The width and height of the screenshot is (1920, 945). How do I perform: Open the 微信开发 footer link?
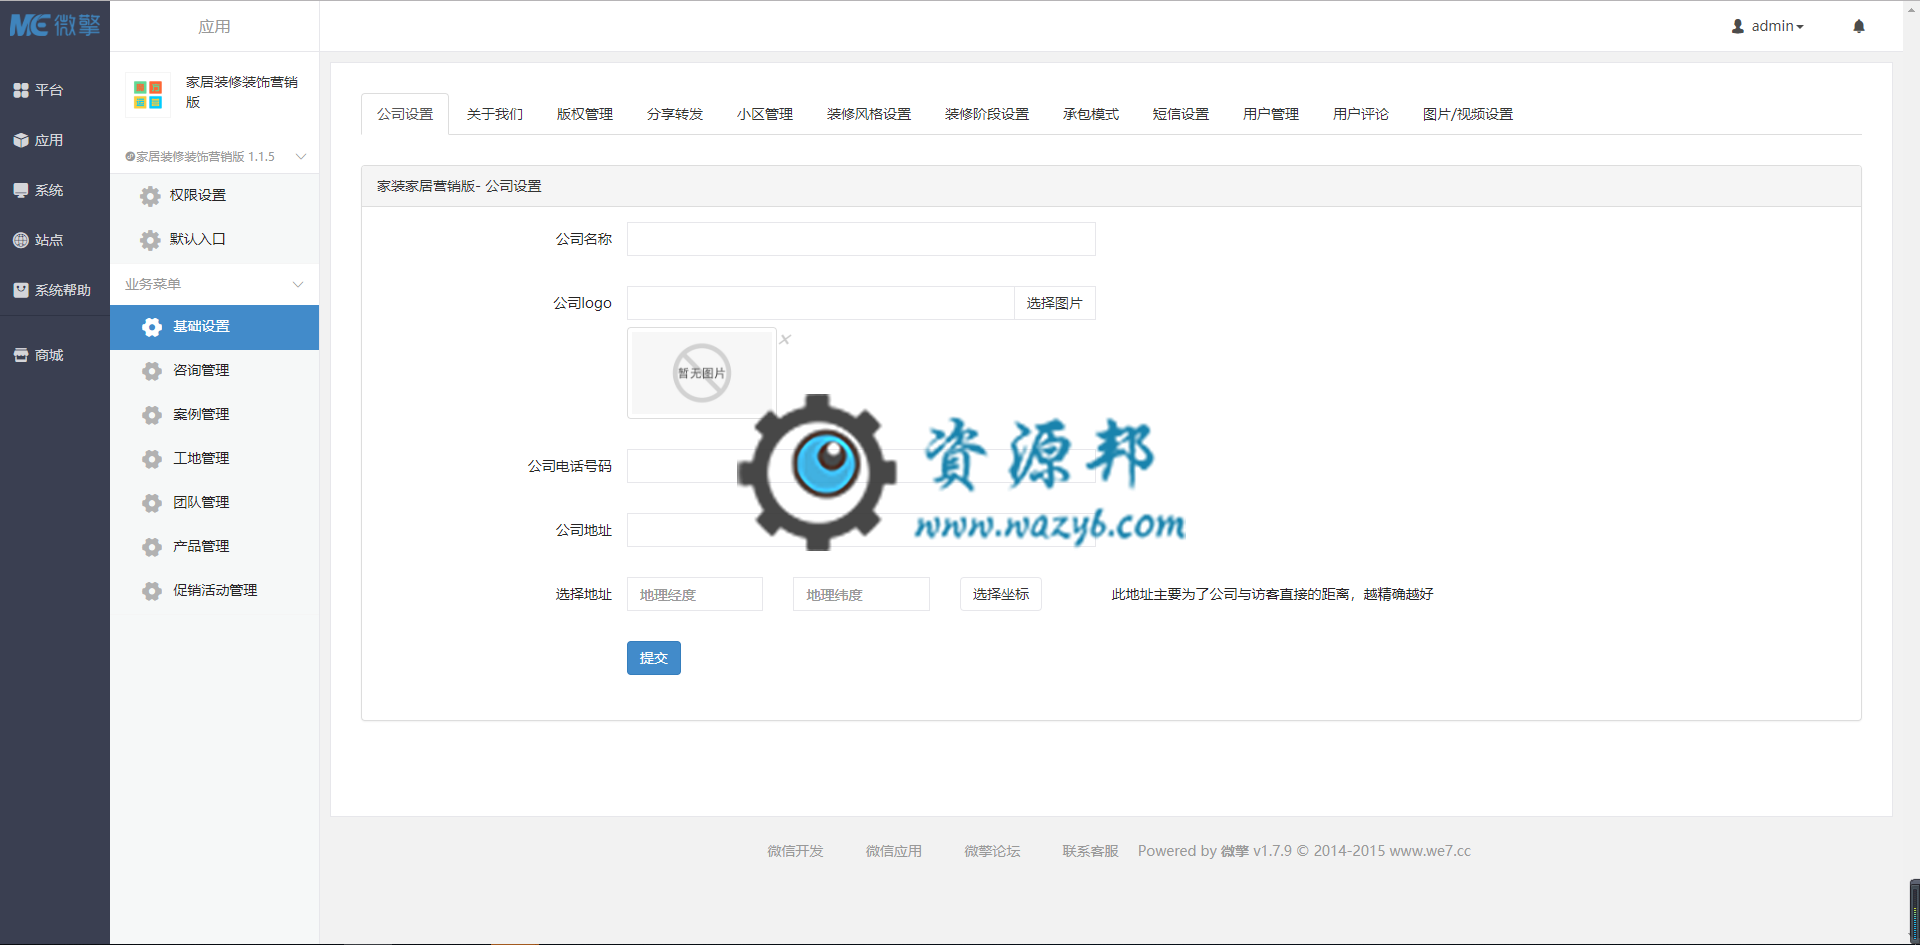(795, 851)
